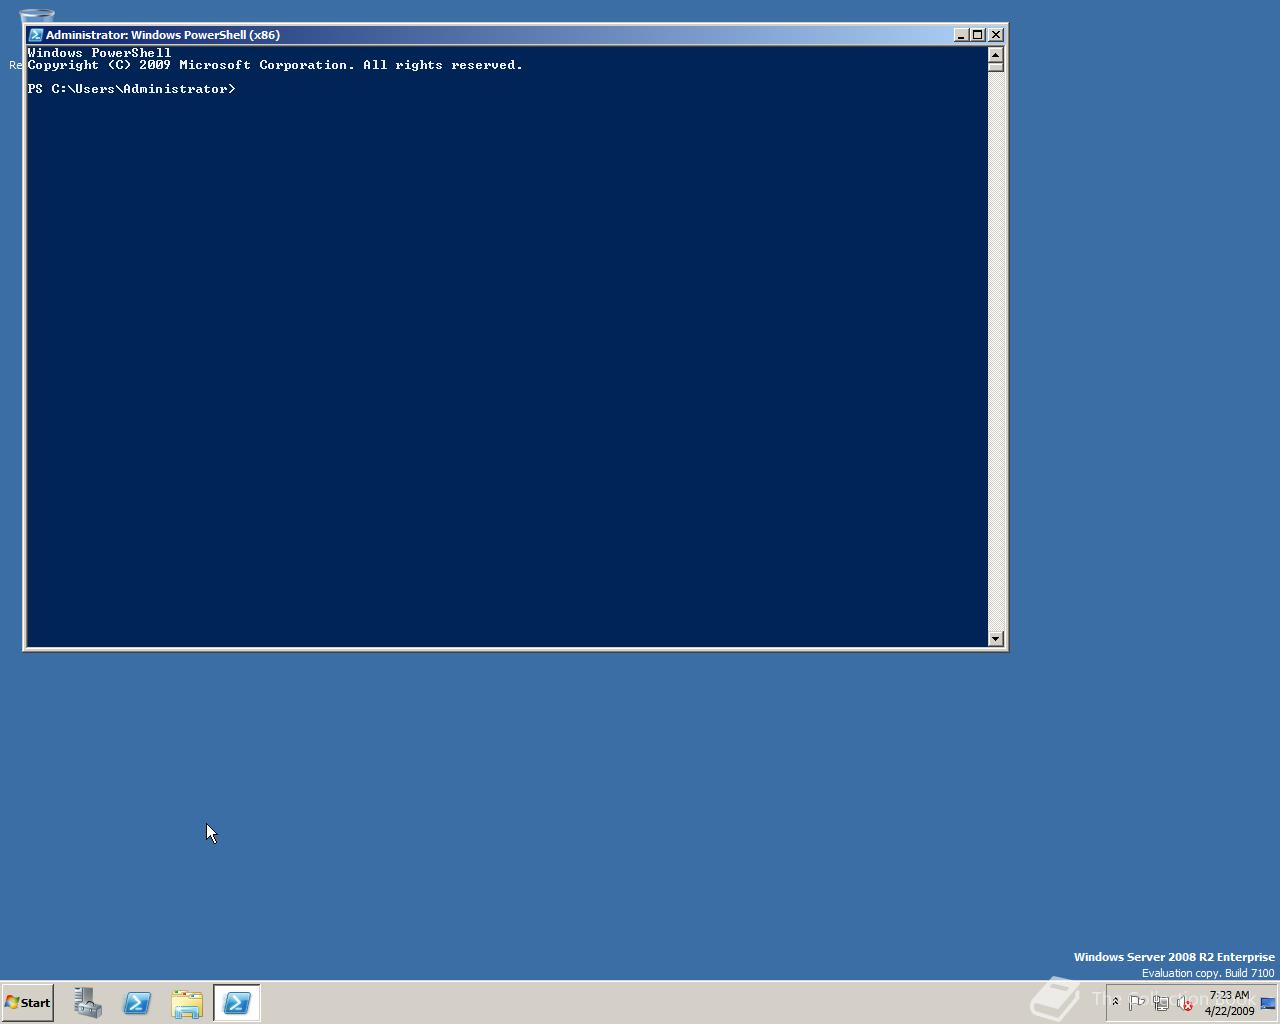Open the pinned PowerShell taskbar shortcut
The width and height of the screenshot is (1280, 1024).
[x=137, y=1003]
